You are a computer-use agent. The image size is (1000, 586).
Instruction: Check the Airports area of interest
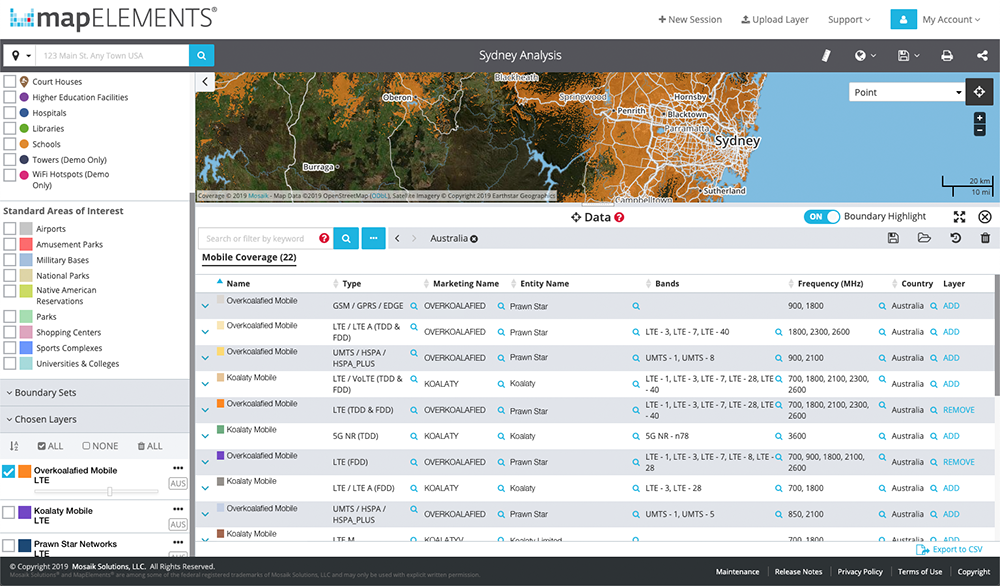point(9,229)
